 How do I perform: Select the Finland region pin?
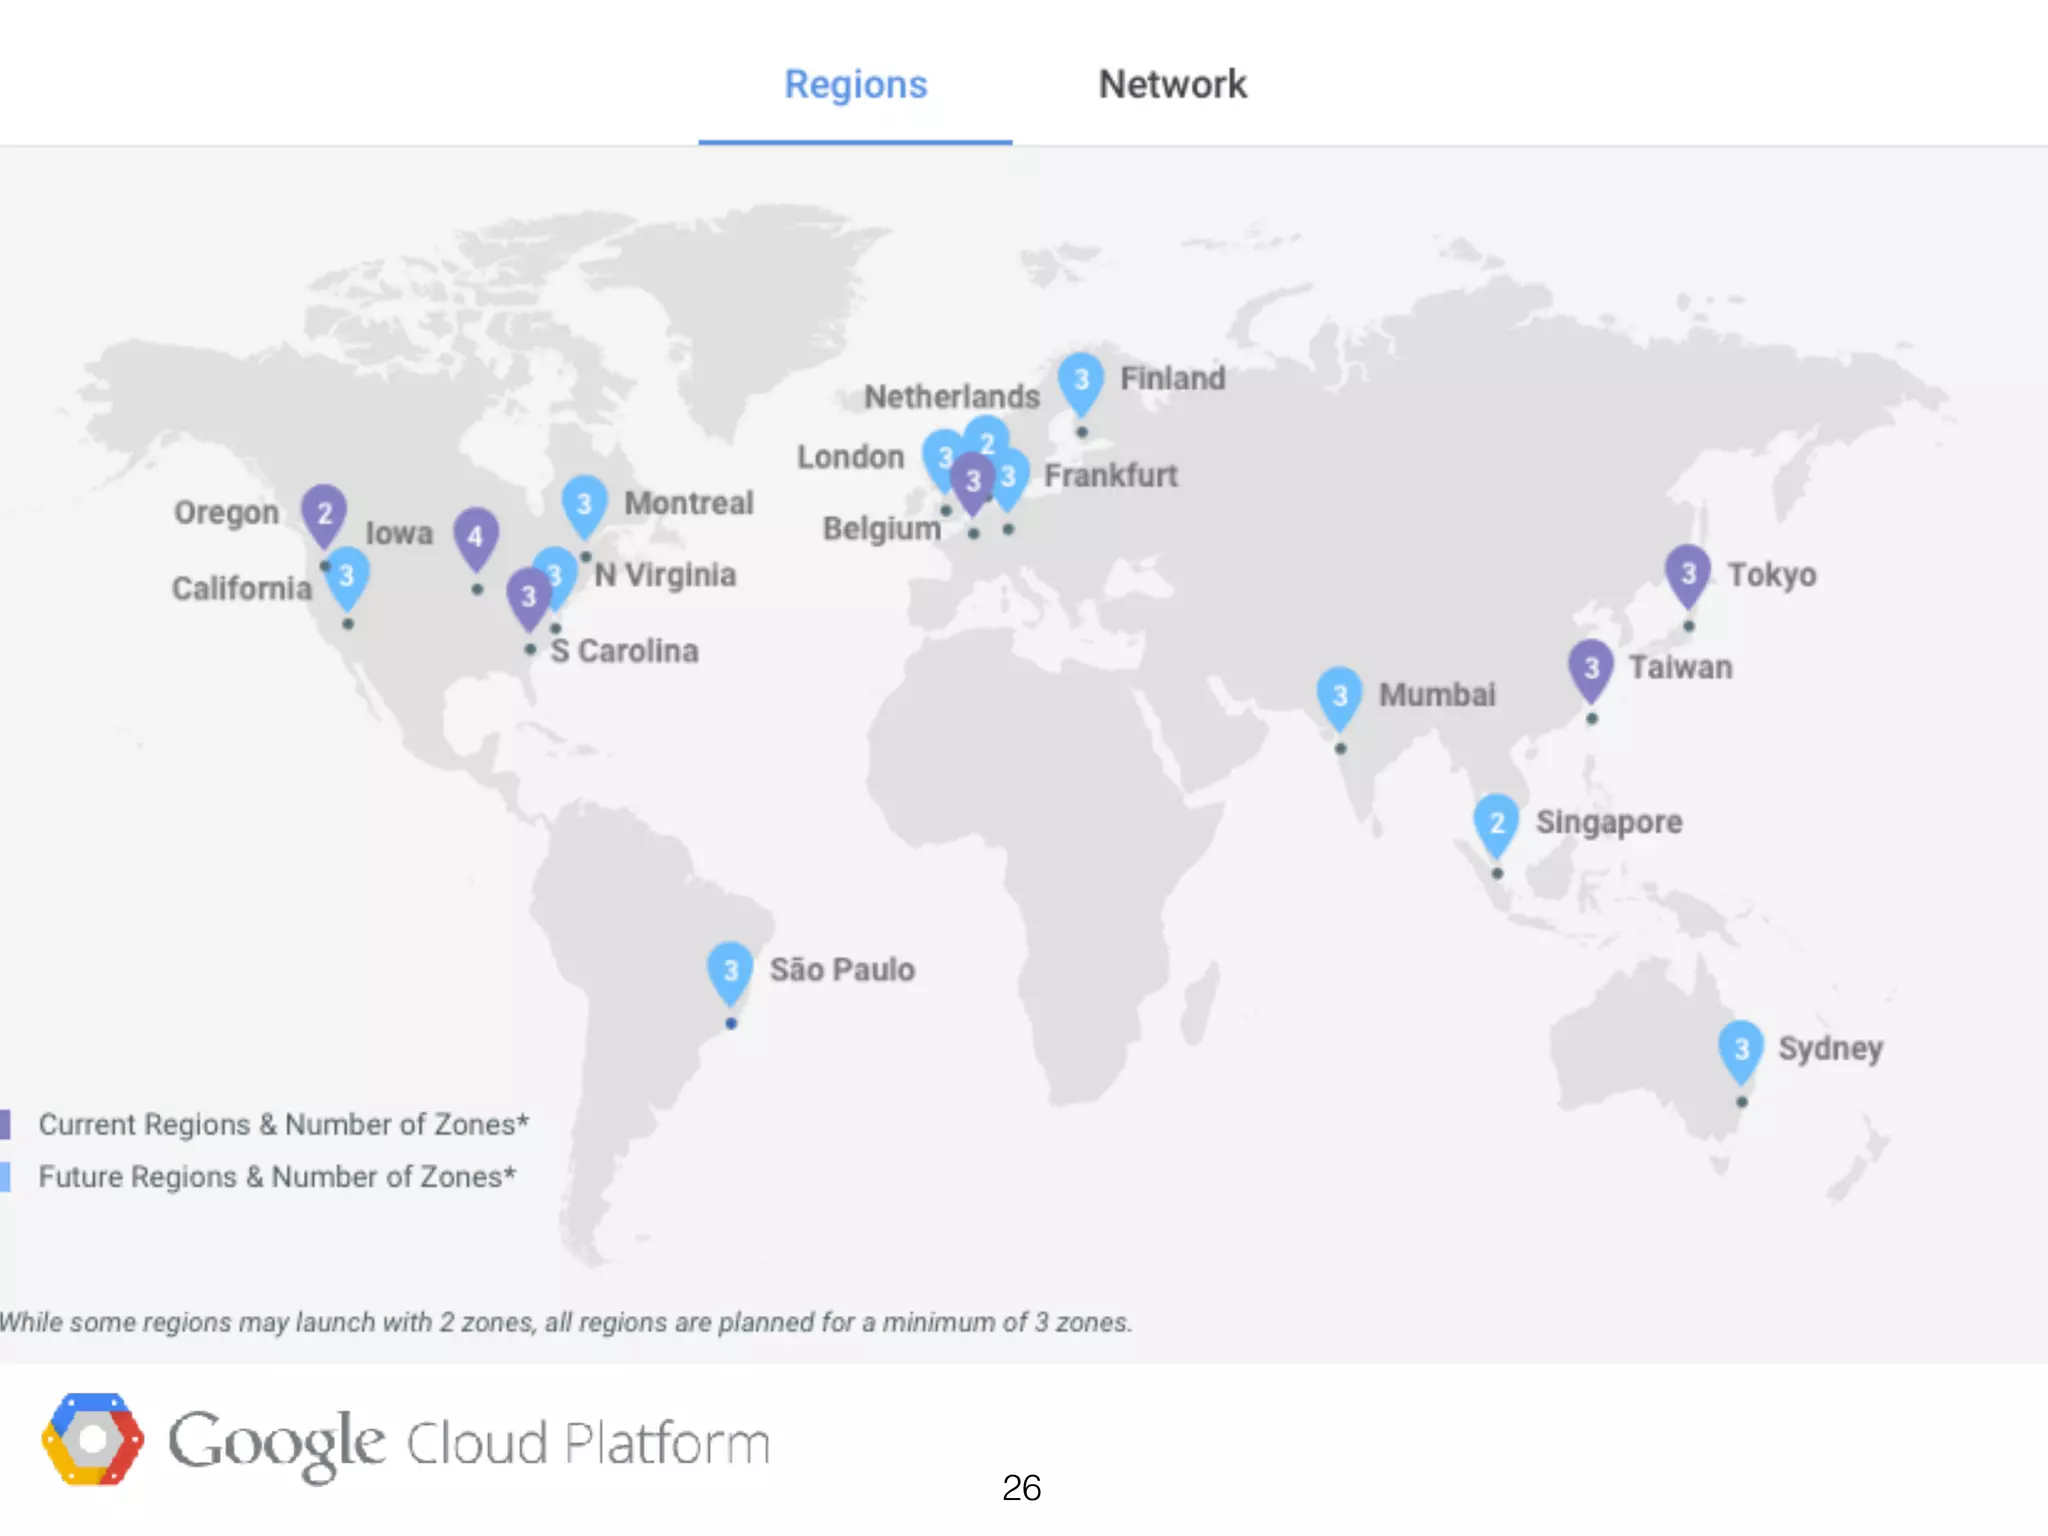pyautogui.click(x=1081, y=380)
